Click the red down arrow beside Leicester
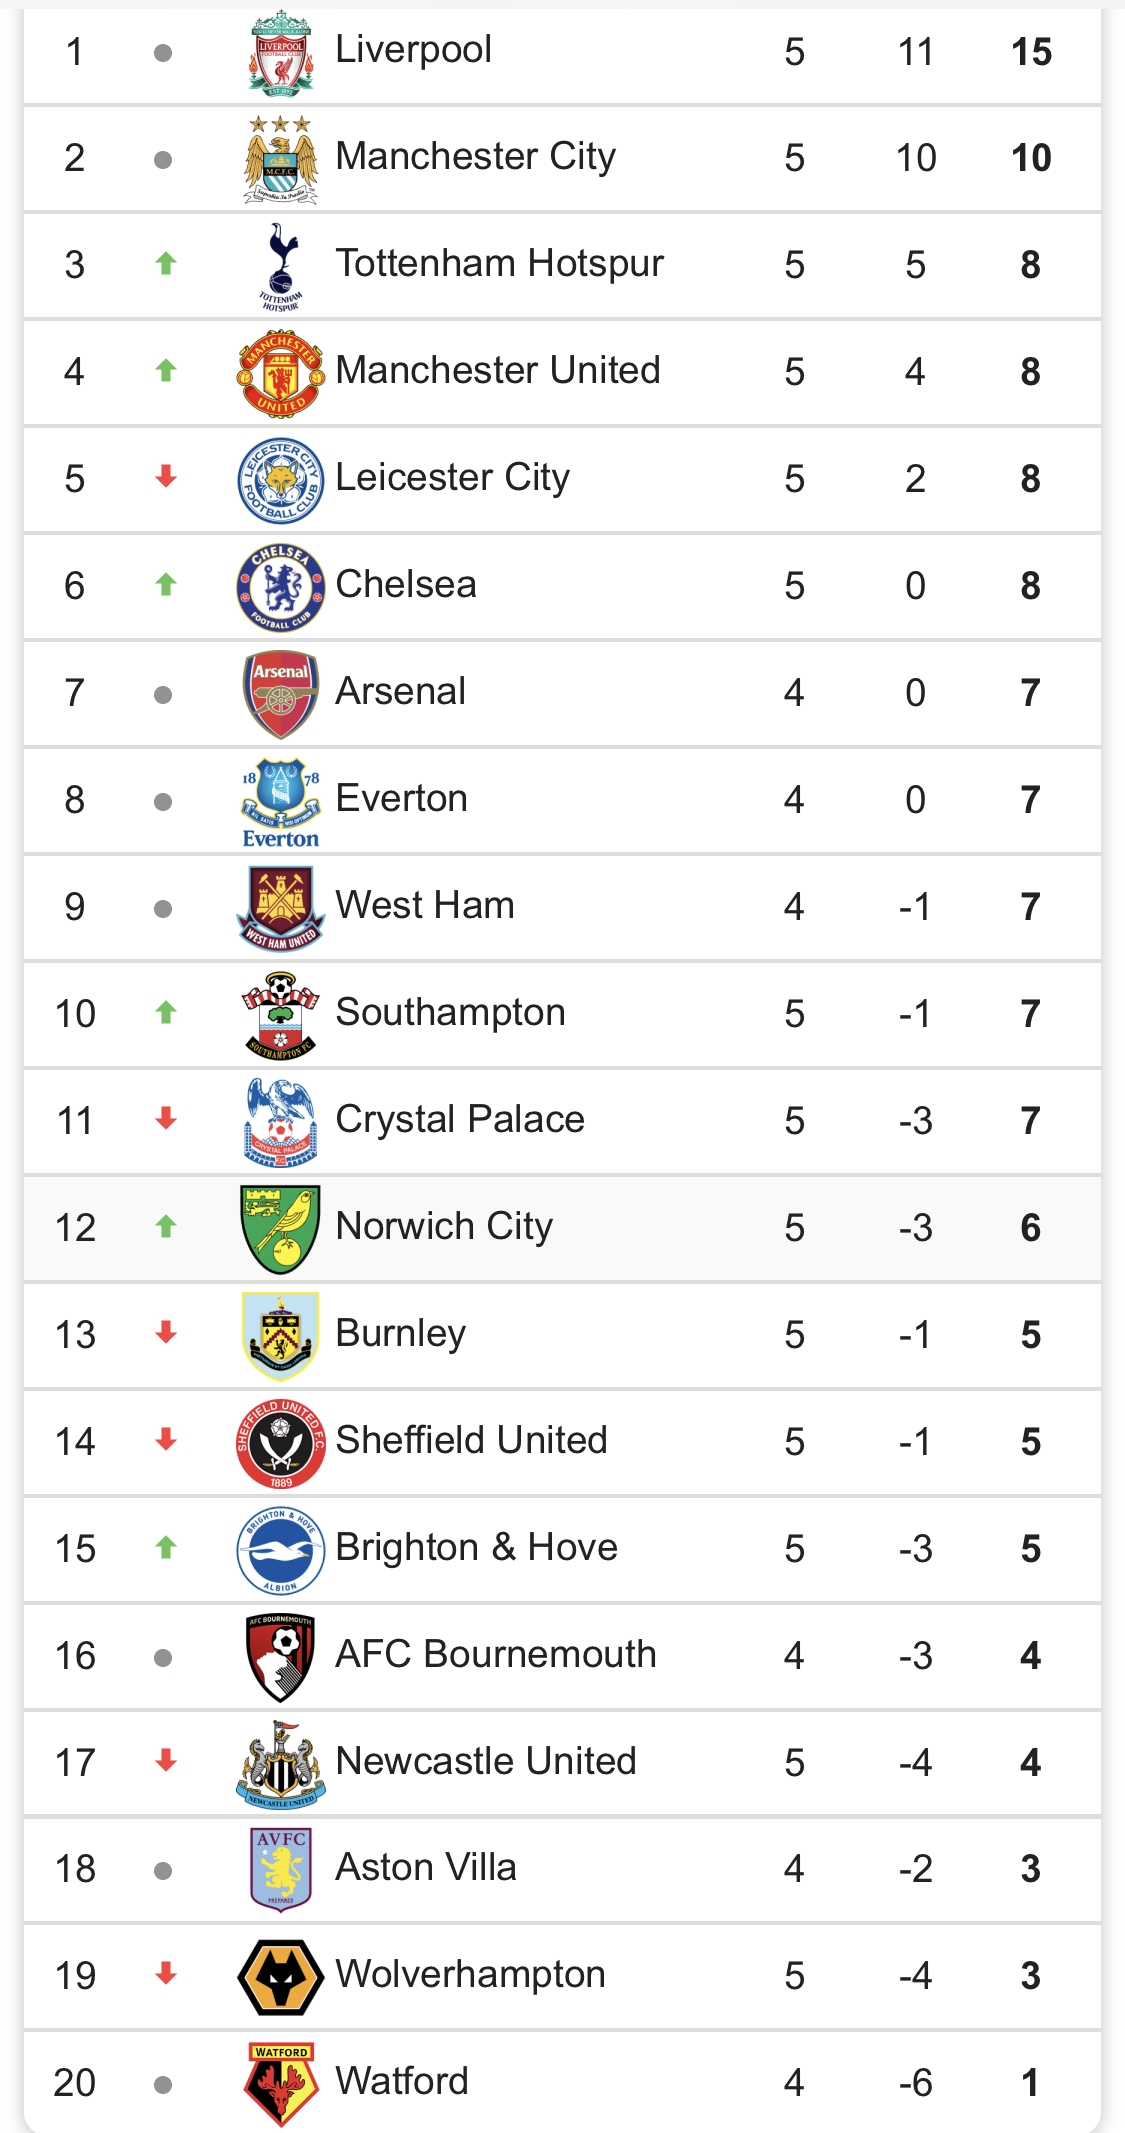 pos(166,477)
